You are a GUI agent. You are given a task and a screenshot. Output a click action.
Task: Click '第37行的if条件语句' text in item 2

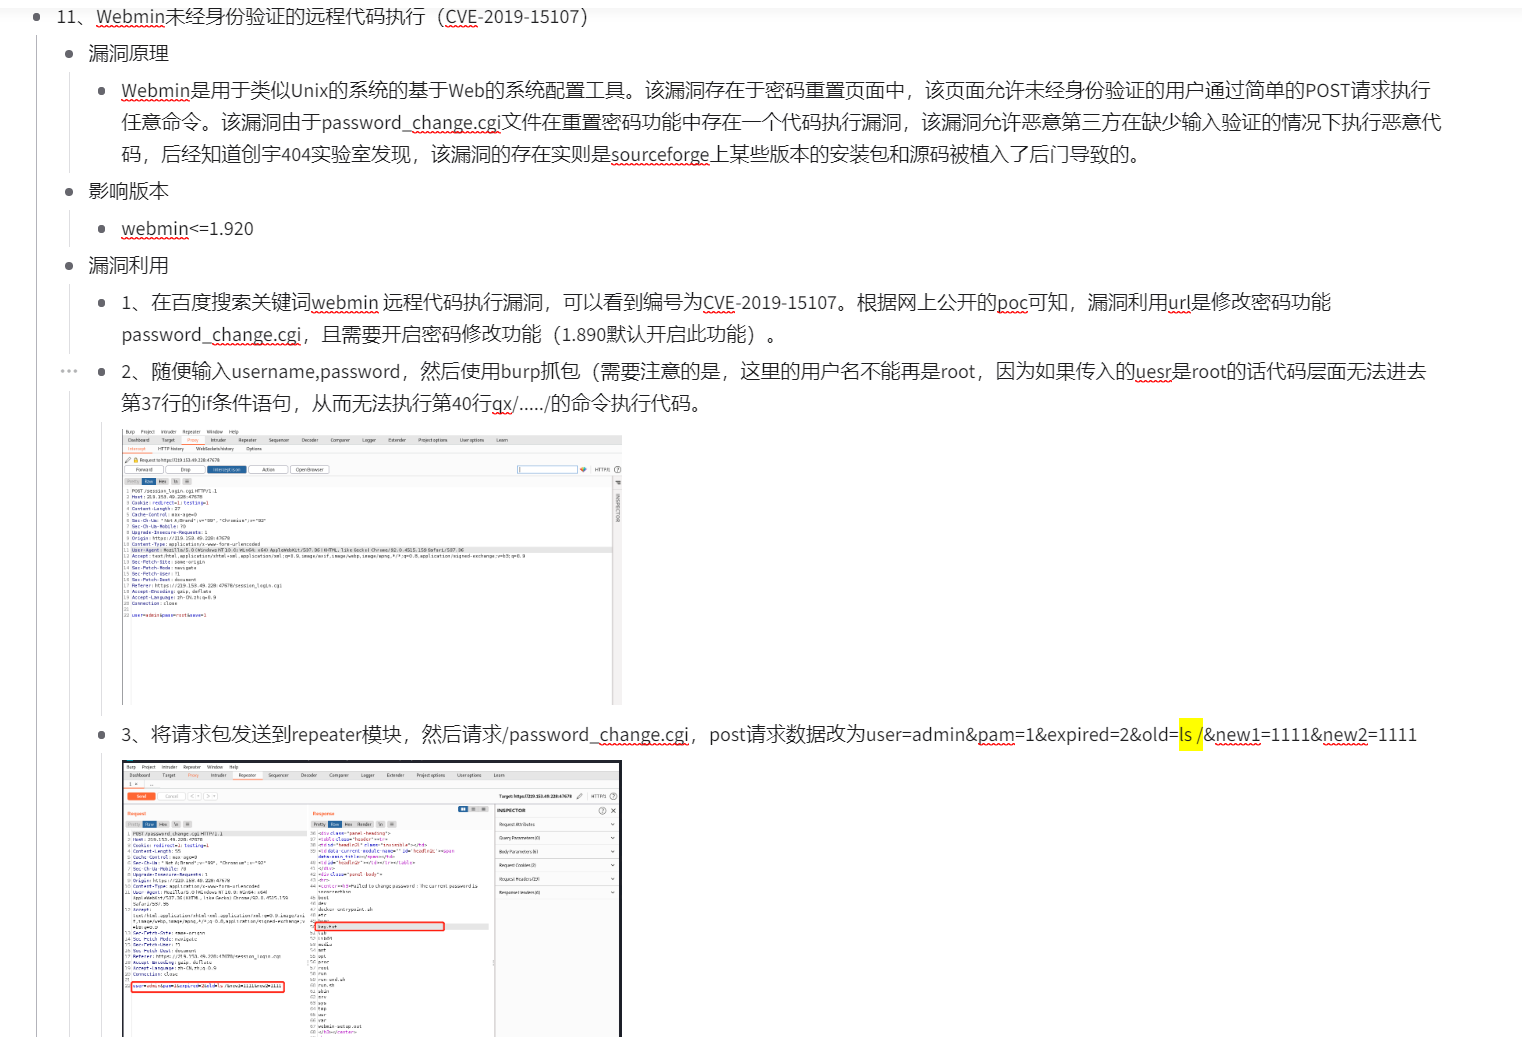tap(206, 404)
